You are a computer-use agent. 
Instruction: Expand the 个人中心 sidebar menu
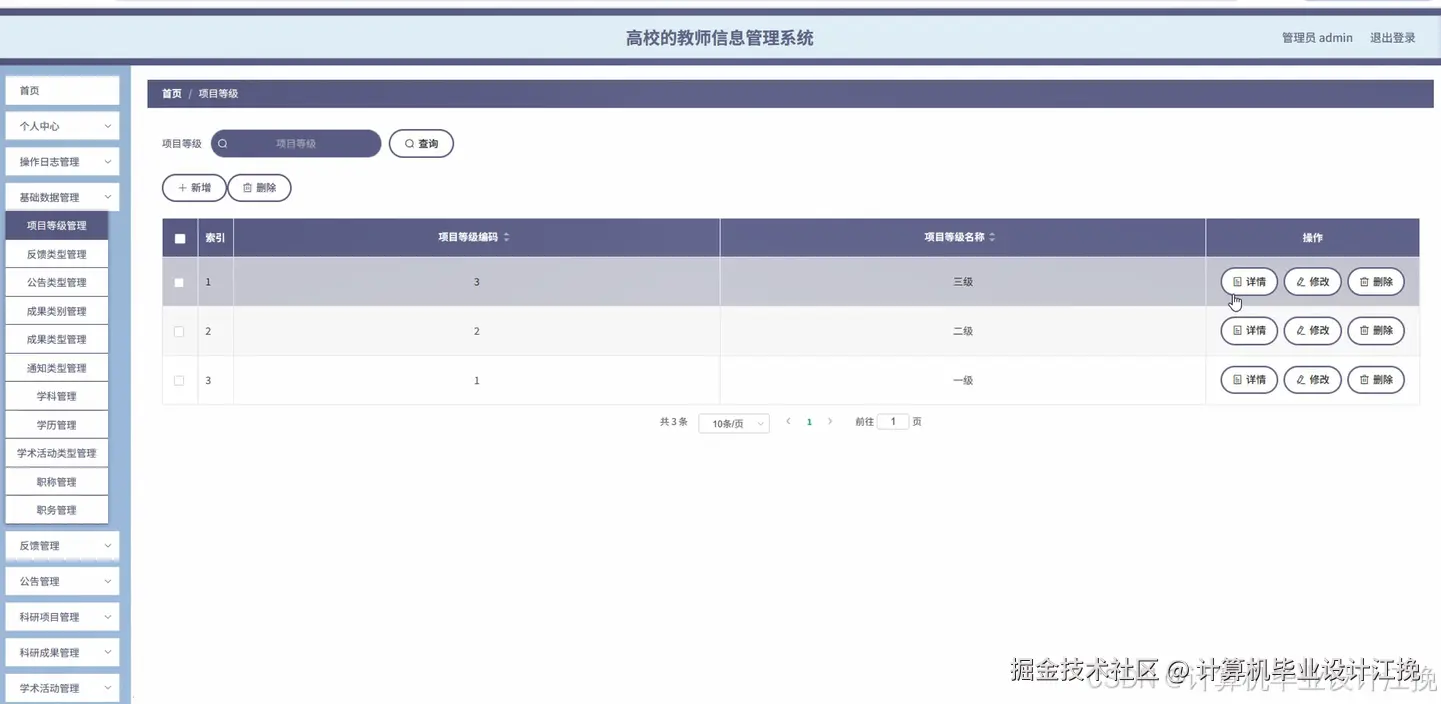(61, 125)
